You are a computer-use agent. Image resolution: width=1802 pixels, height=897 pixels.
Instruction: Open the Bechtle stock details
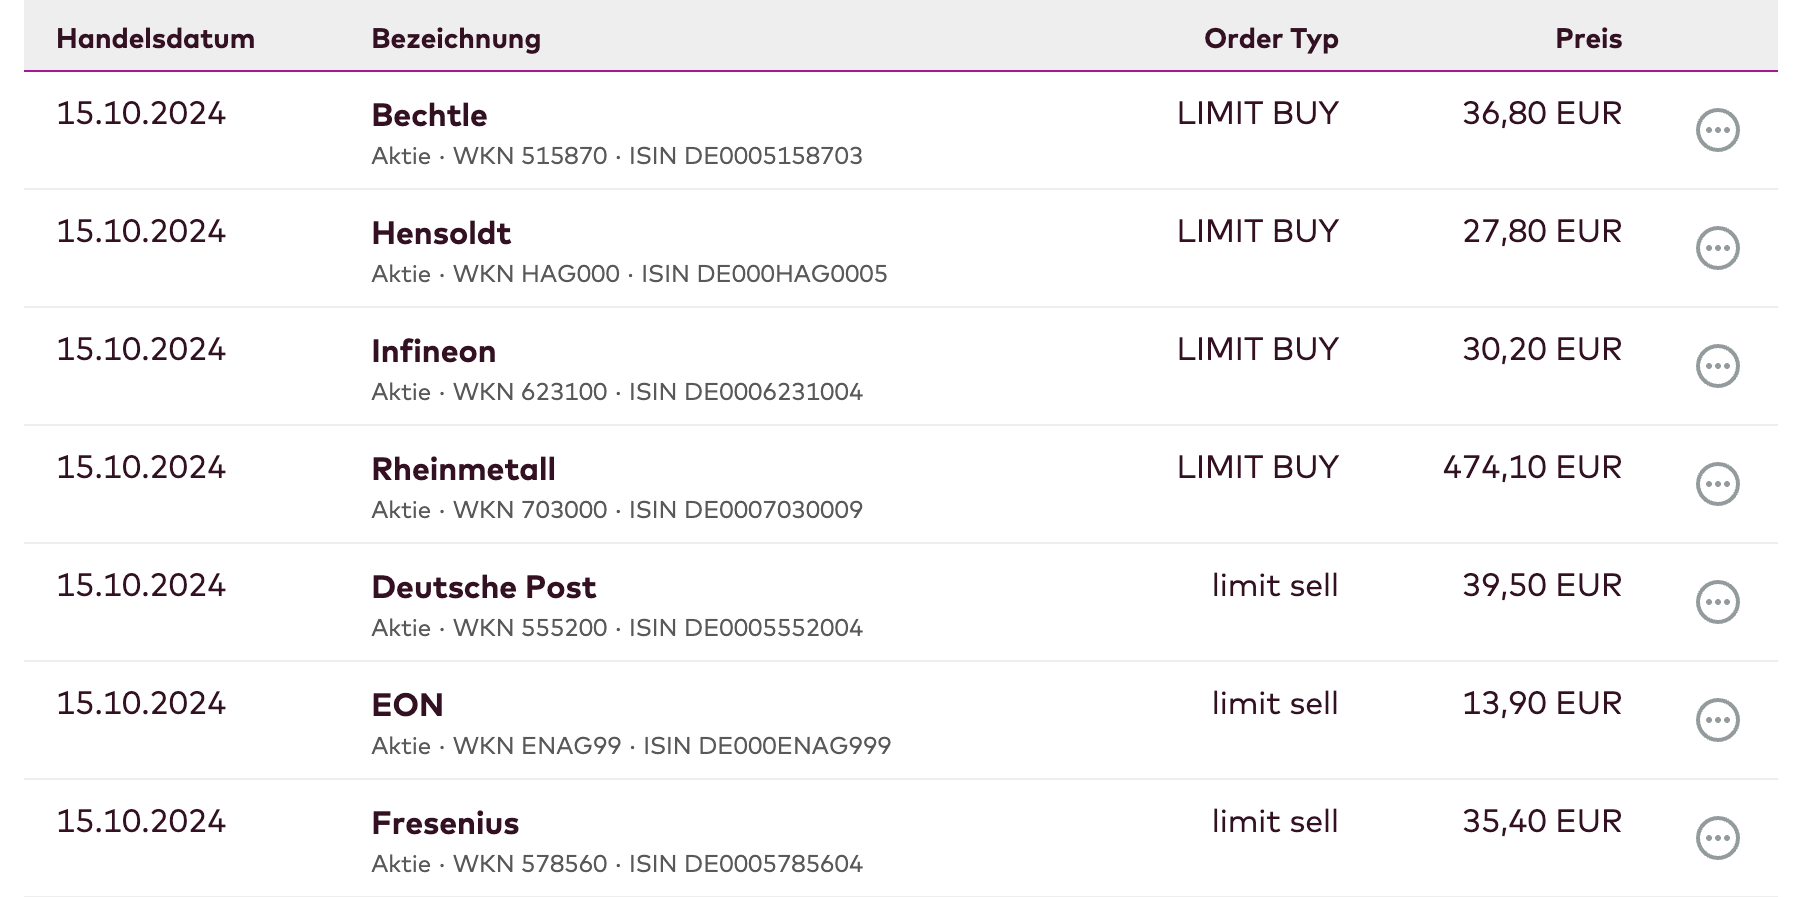(x=429, y=115)
